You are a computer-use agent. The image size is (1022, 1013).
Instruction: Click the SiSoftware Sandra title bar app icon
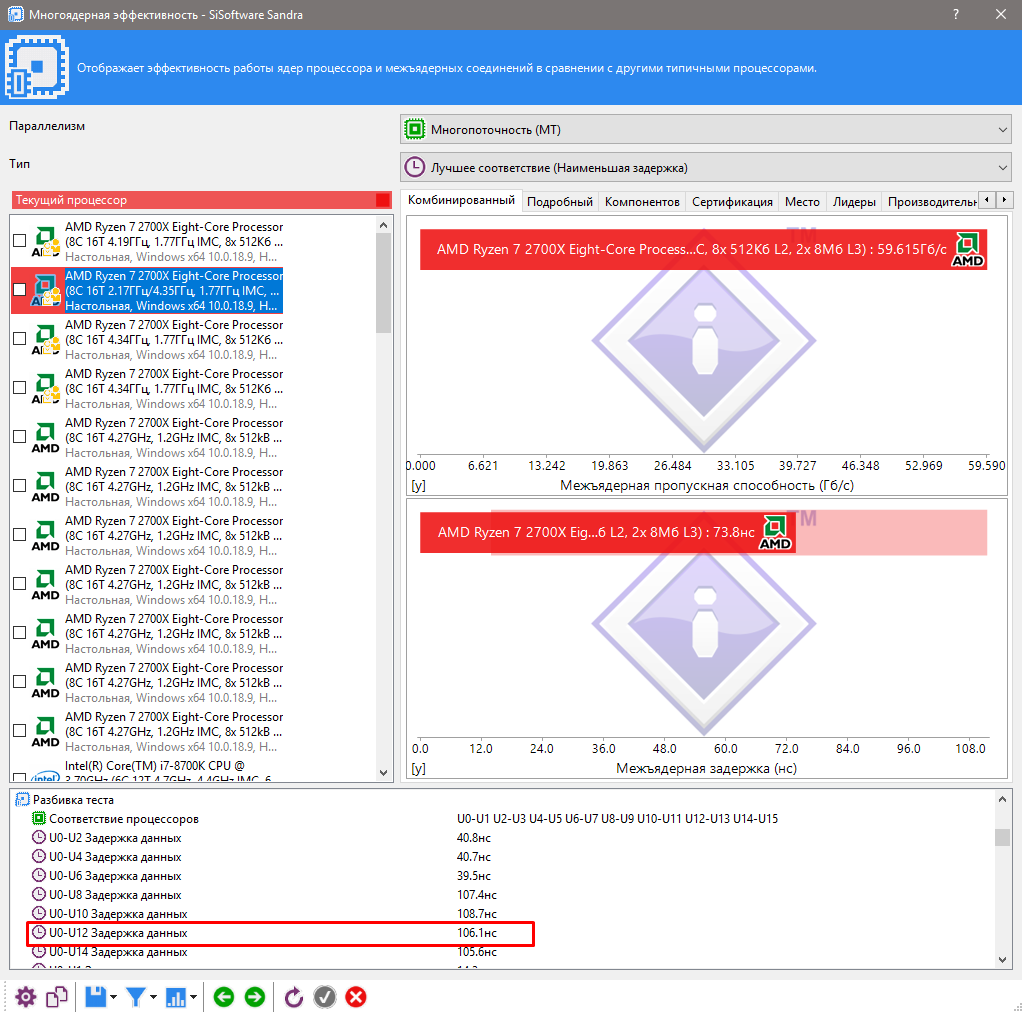[15, 14]
